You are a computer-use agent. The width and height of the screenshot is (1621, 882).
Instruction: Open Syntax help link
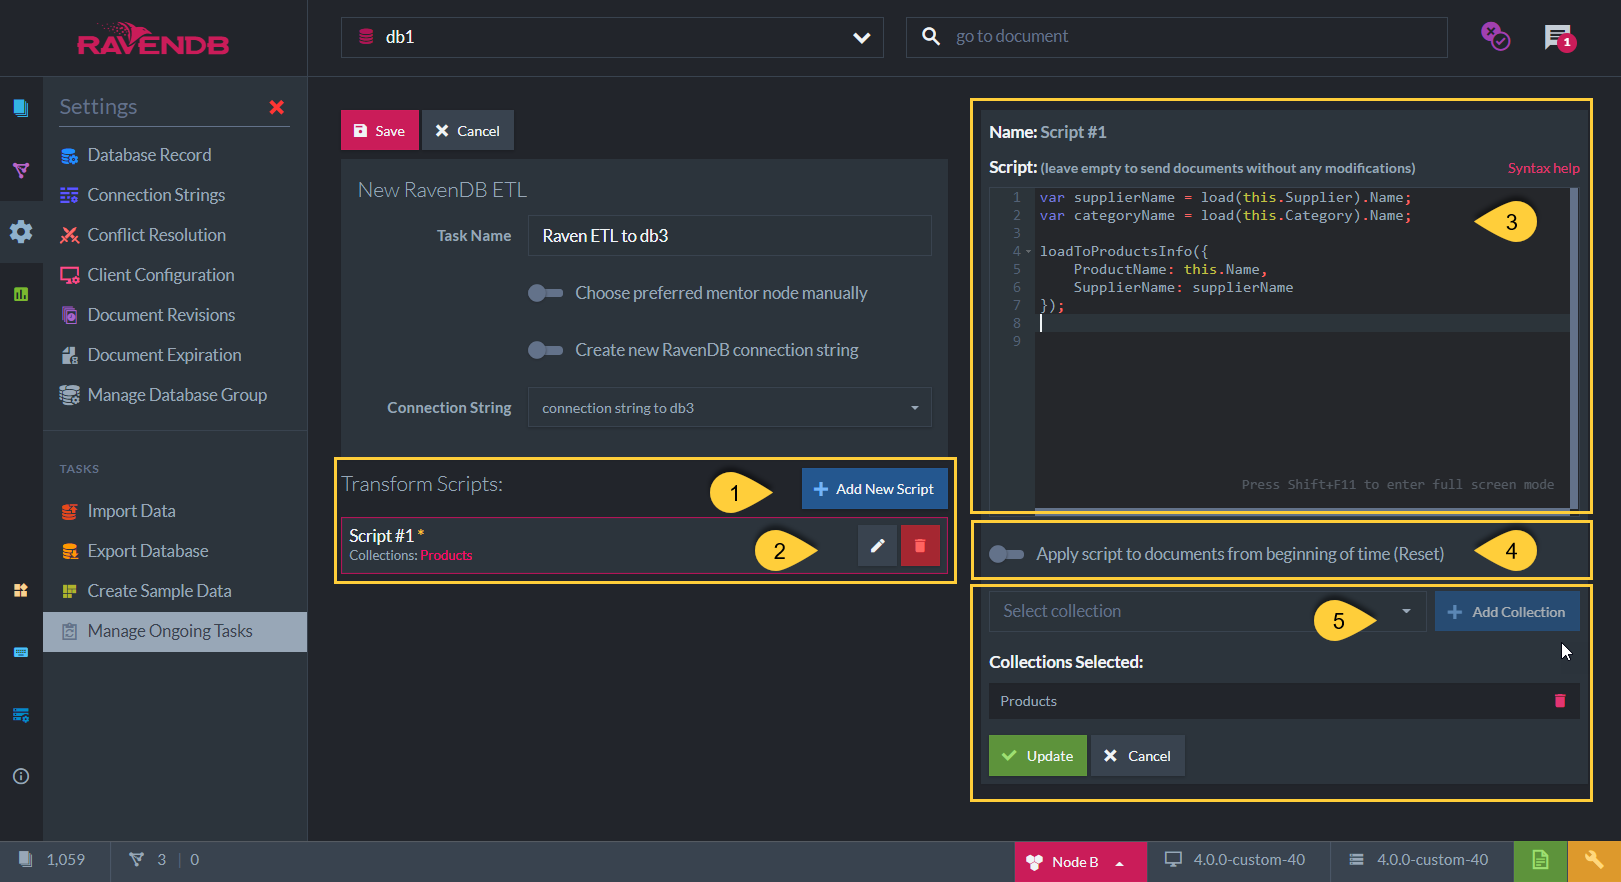click(1544, 168)
